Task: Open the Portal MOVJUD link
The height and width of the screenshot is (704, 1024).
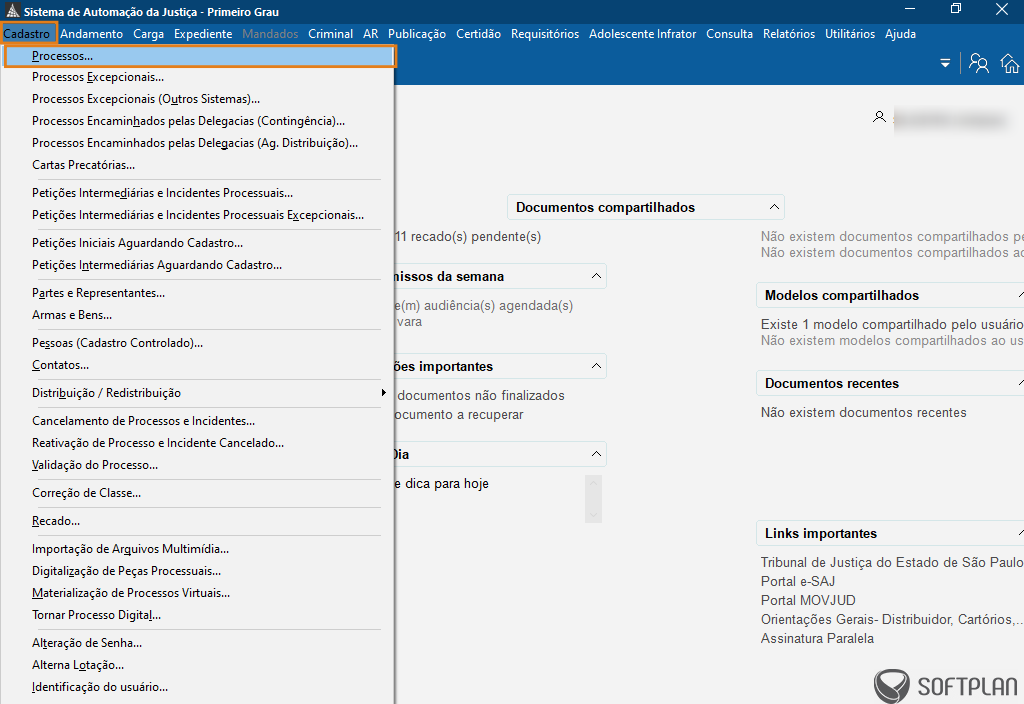Action: (808, 600)
